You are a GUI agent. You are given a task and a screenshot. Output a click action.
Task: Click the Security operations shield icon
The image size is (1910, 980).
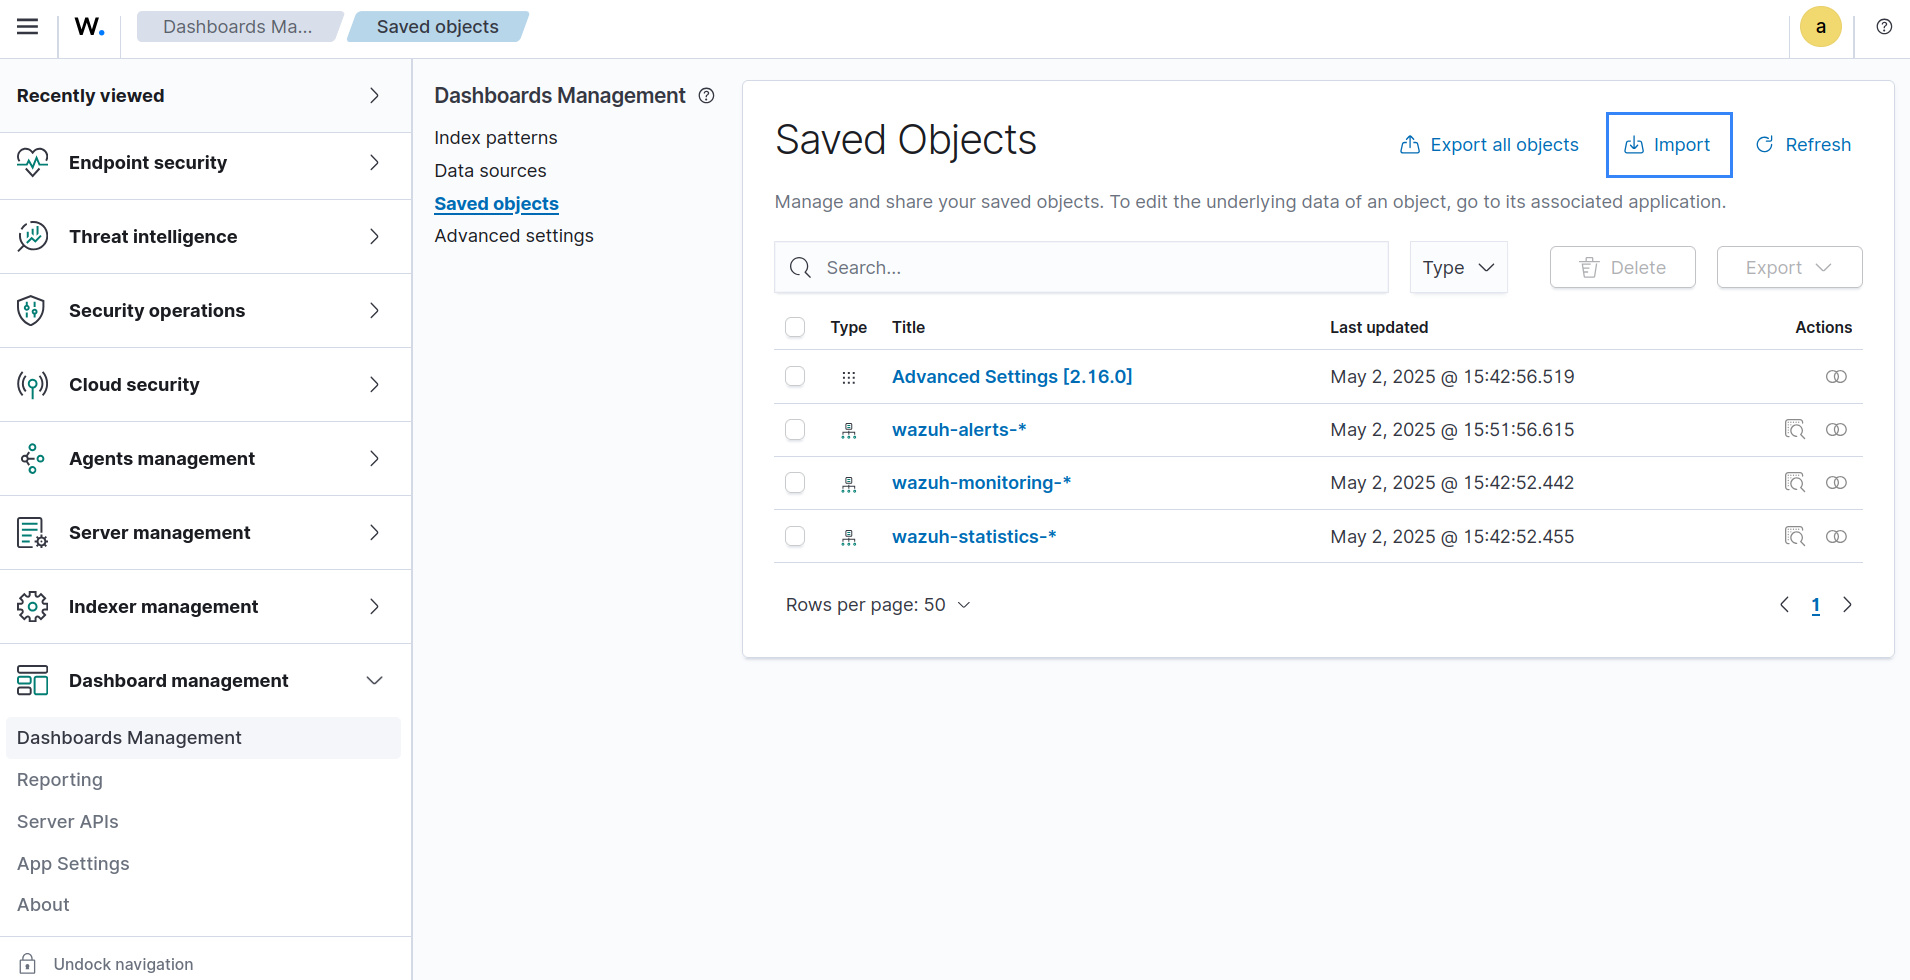[32, 310]
